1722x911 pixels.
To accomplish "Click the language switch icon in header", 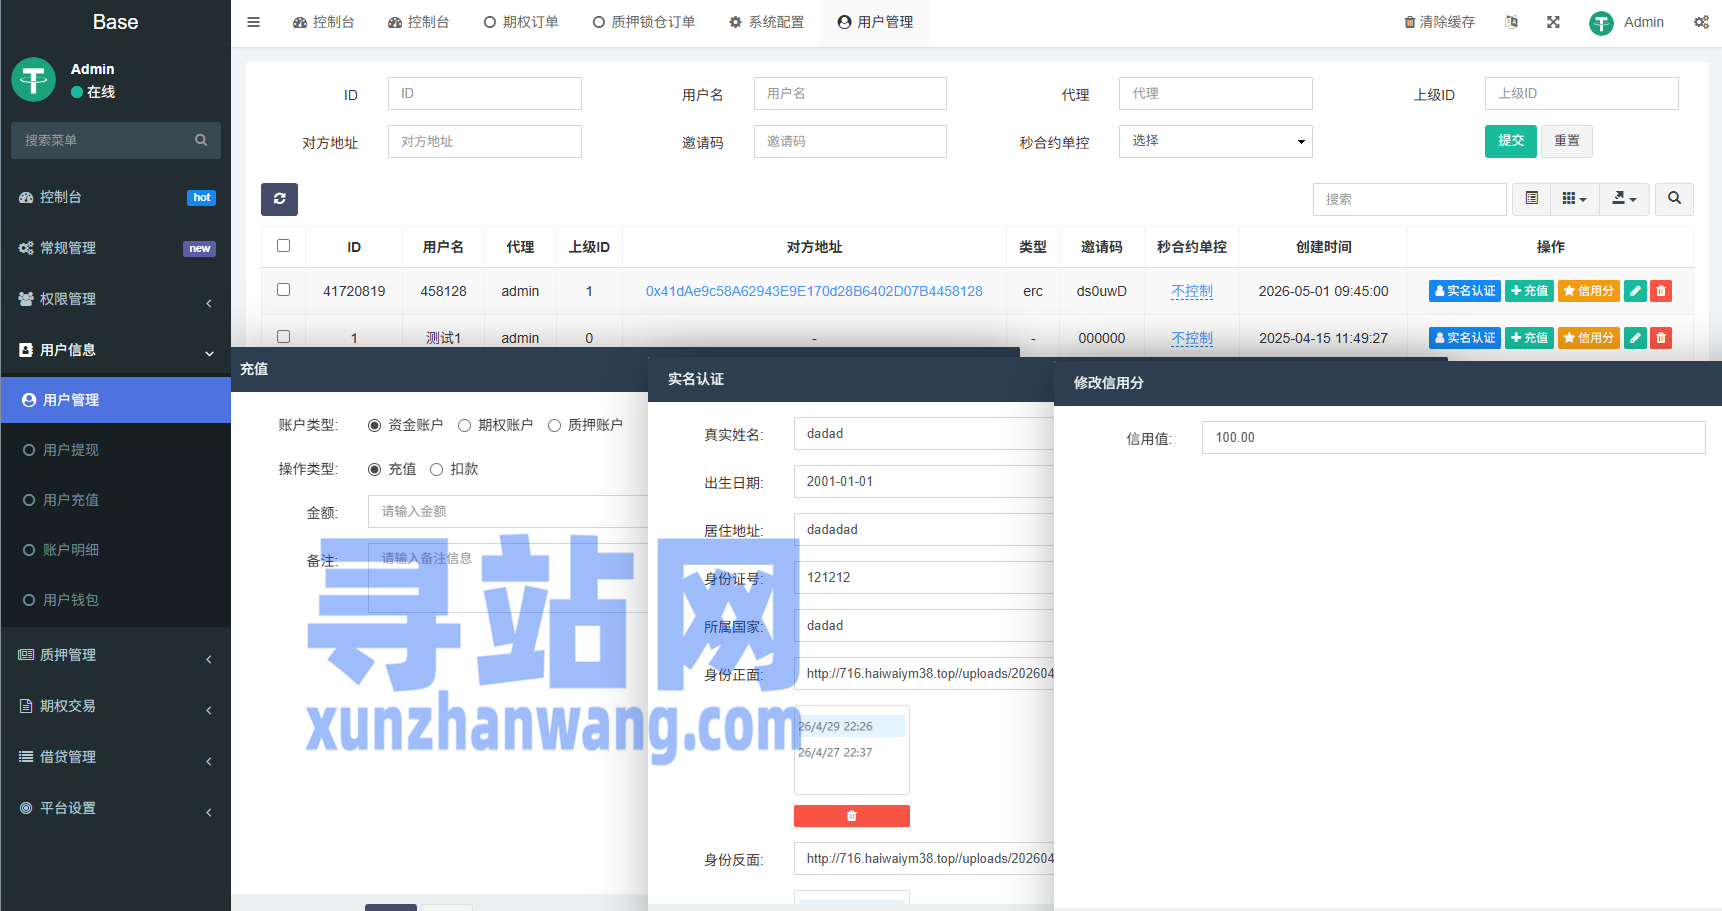I will click(1511, 22).
